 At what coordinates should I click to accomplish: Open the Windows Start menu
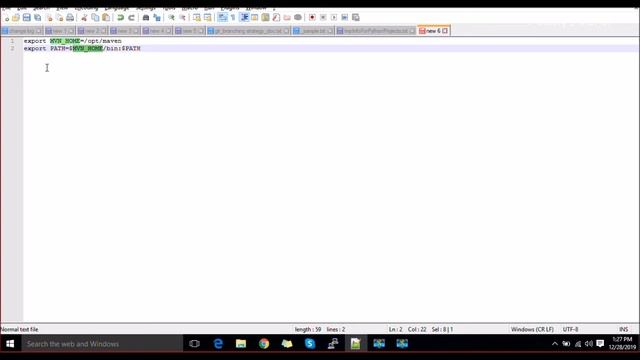click(10, 344)
